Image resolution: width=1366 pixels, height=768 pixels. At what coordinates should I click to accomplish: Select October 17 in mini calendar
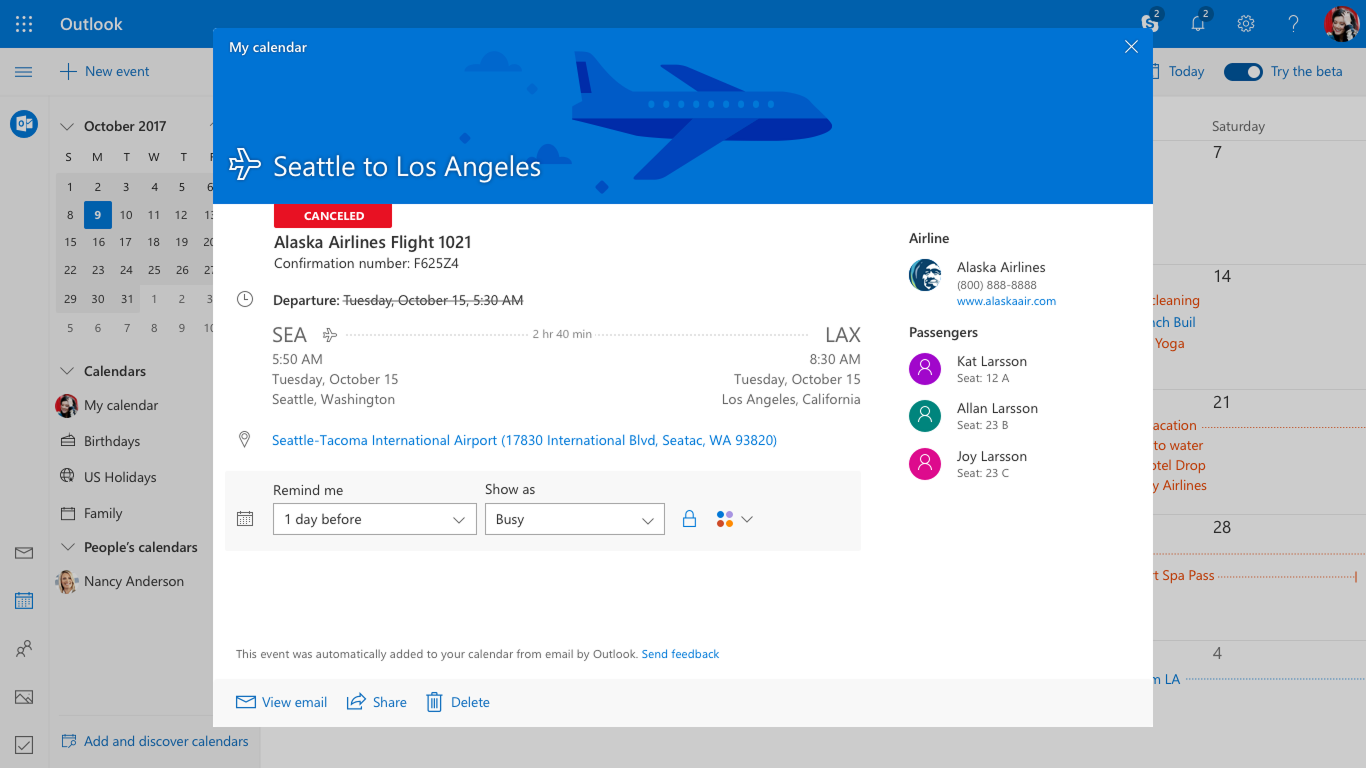point(126,242)
